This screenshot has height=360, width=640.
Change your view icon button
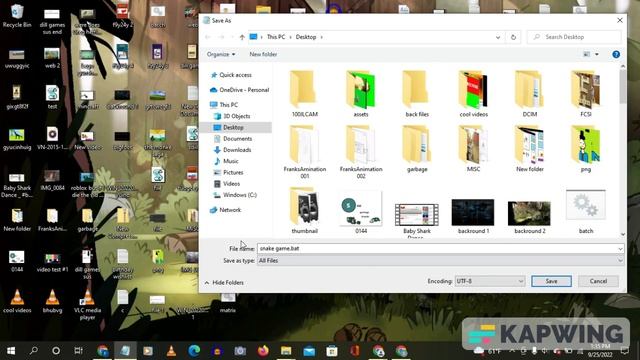pyautogui.click(x=587, y=54)
